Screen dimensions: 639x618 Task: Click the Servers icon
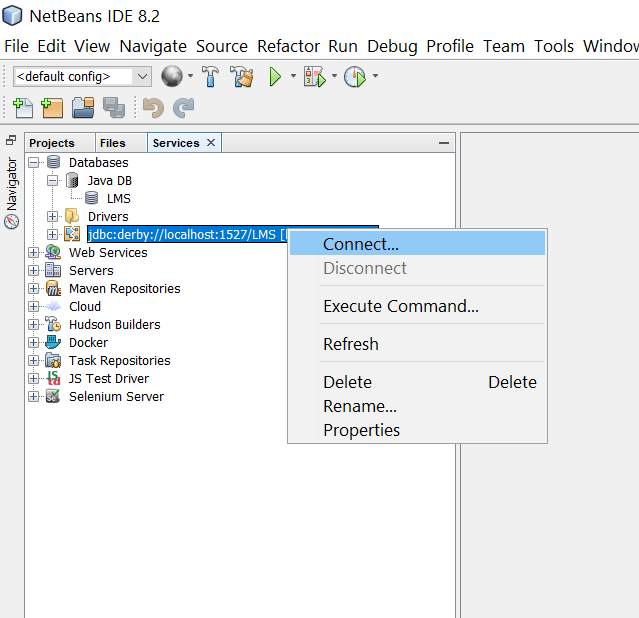tap(53, 270)
